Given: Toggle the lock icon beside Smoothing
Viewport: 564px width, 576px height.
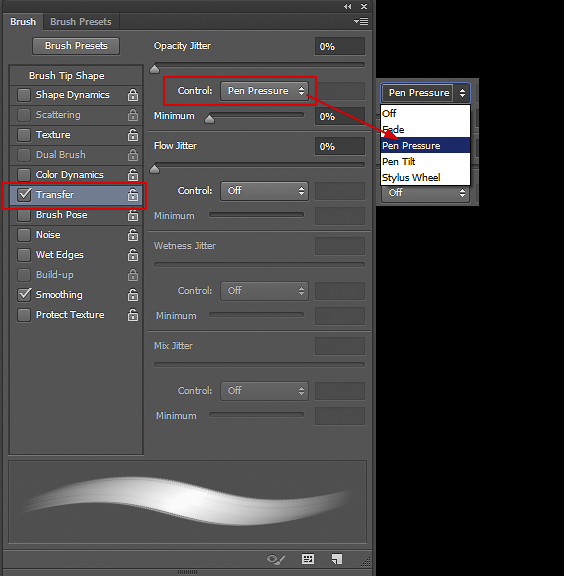Looking at the screenshot, I should pyautogui.click(x=133, y=295).
